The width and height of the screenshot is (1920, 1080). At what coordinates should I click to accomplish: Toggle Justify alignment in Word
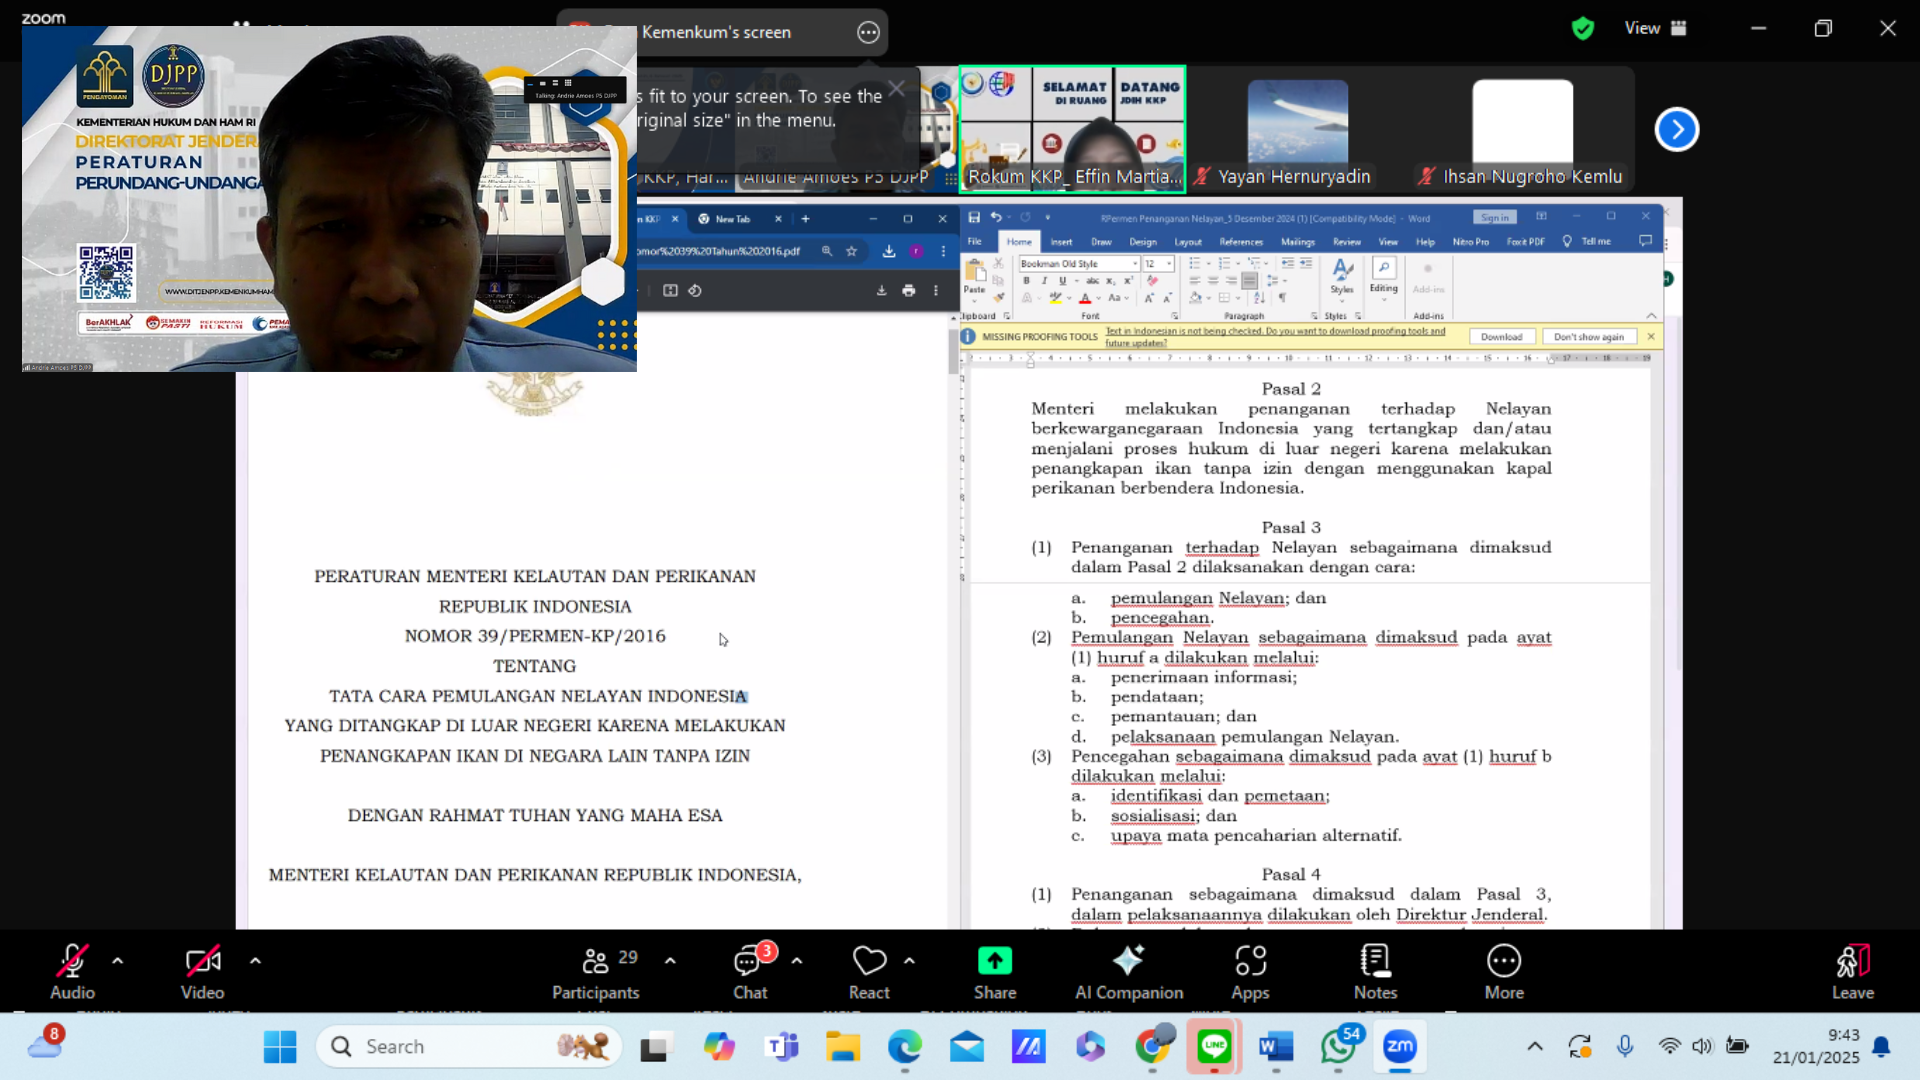pyautogui.click(x=1249, y=281)
